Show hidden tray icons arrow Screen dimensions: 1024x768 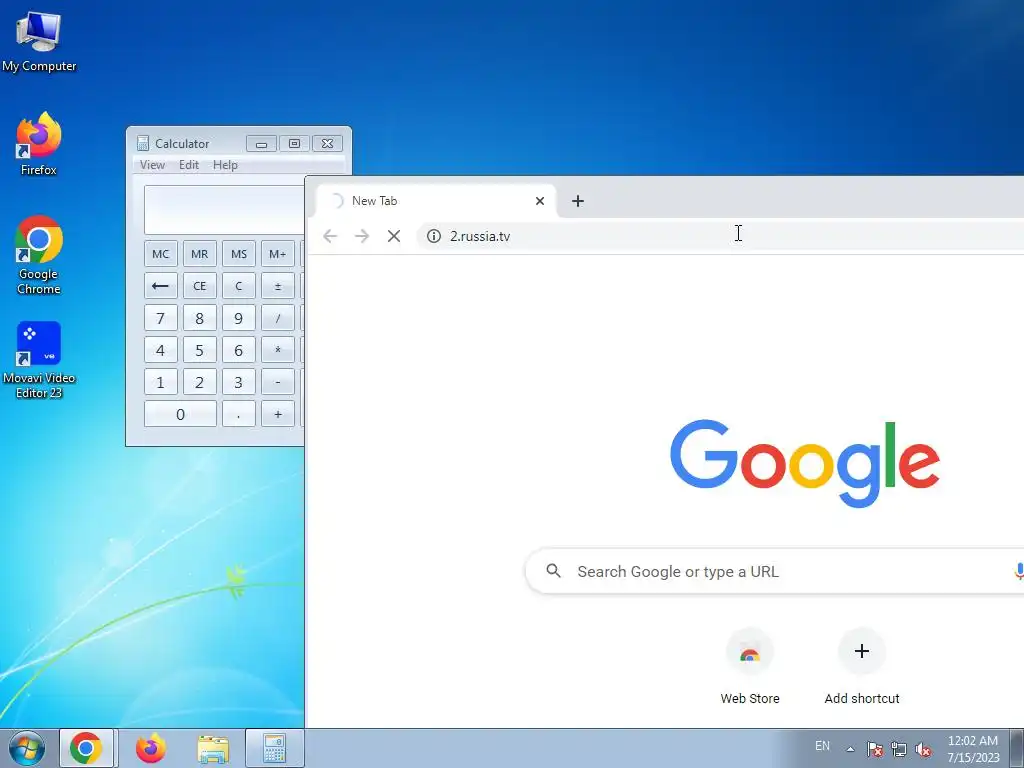[x=850, y=749]
